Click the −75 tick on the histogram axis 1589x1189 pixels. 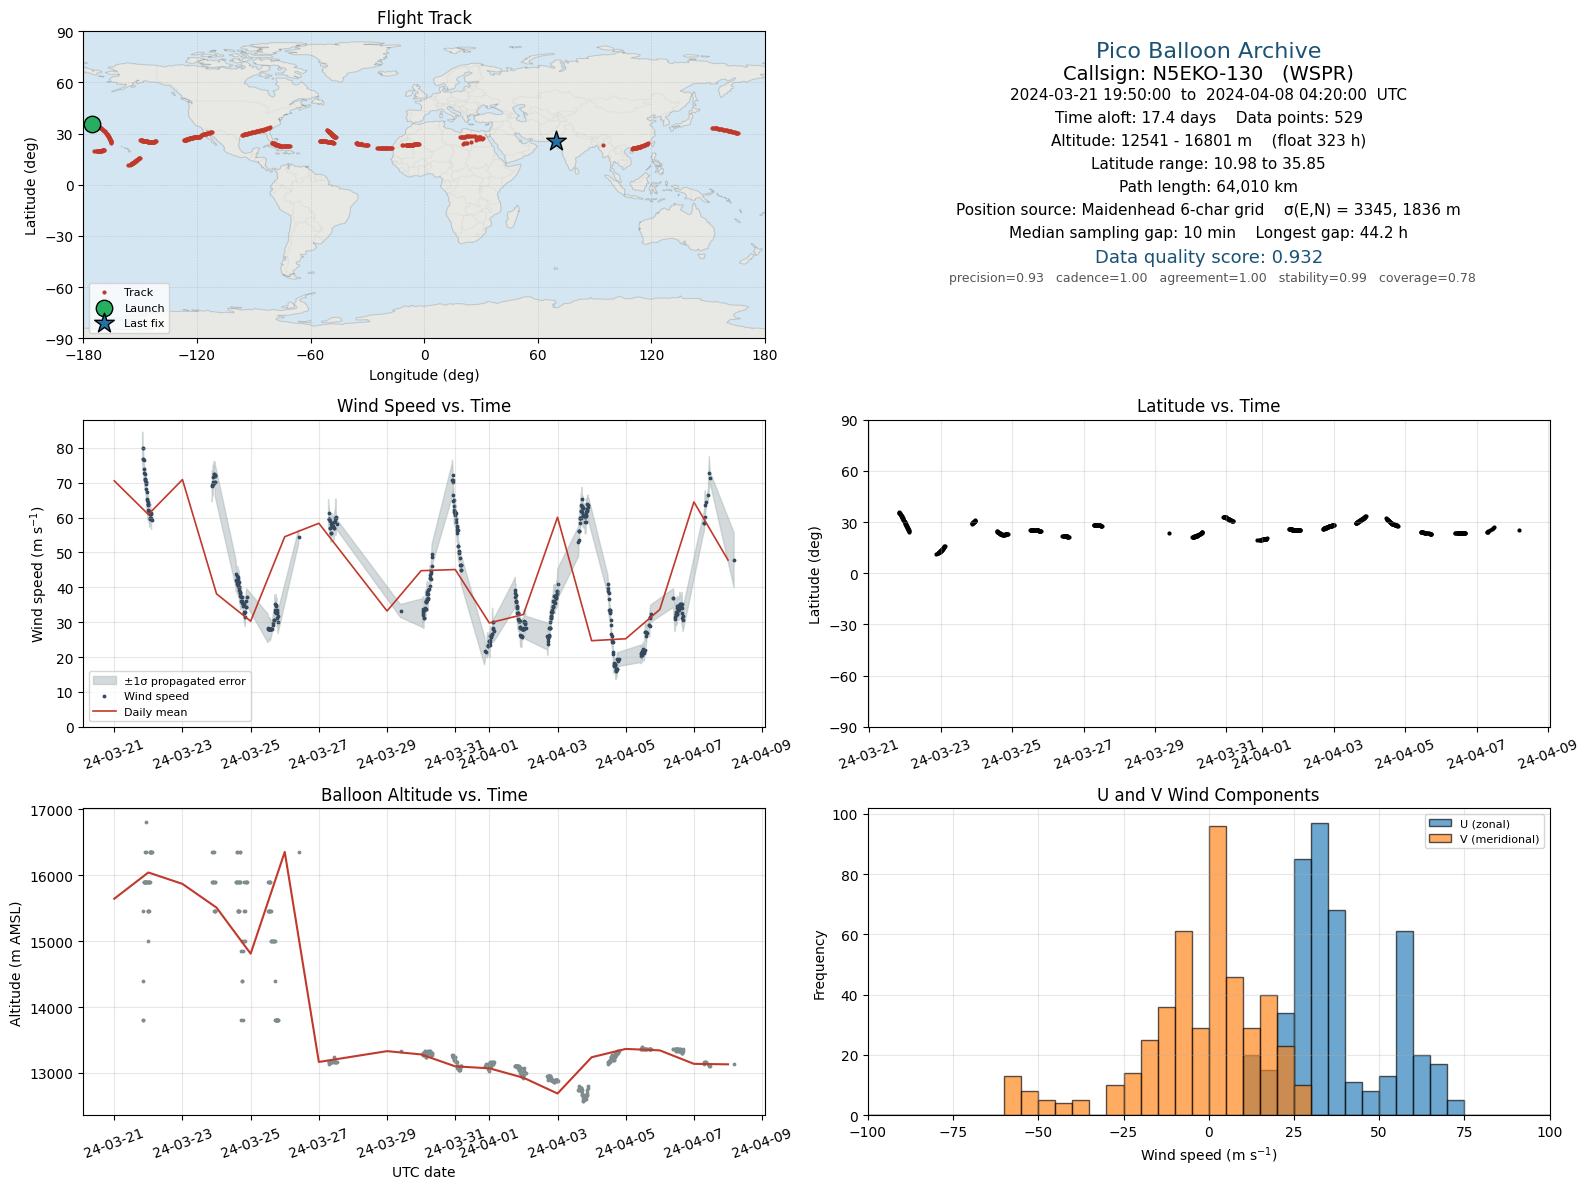click(x=953, y=1132)
